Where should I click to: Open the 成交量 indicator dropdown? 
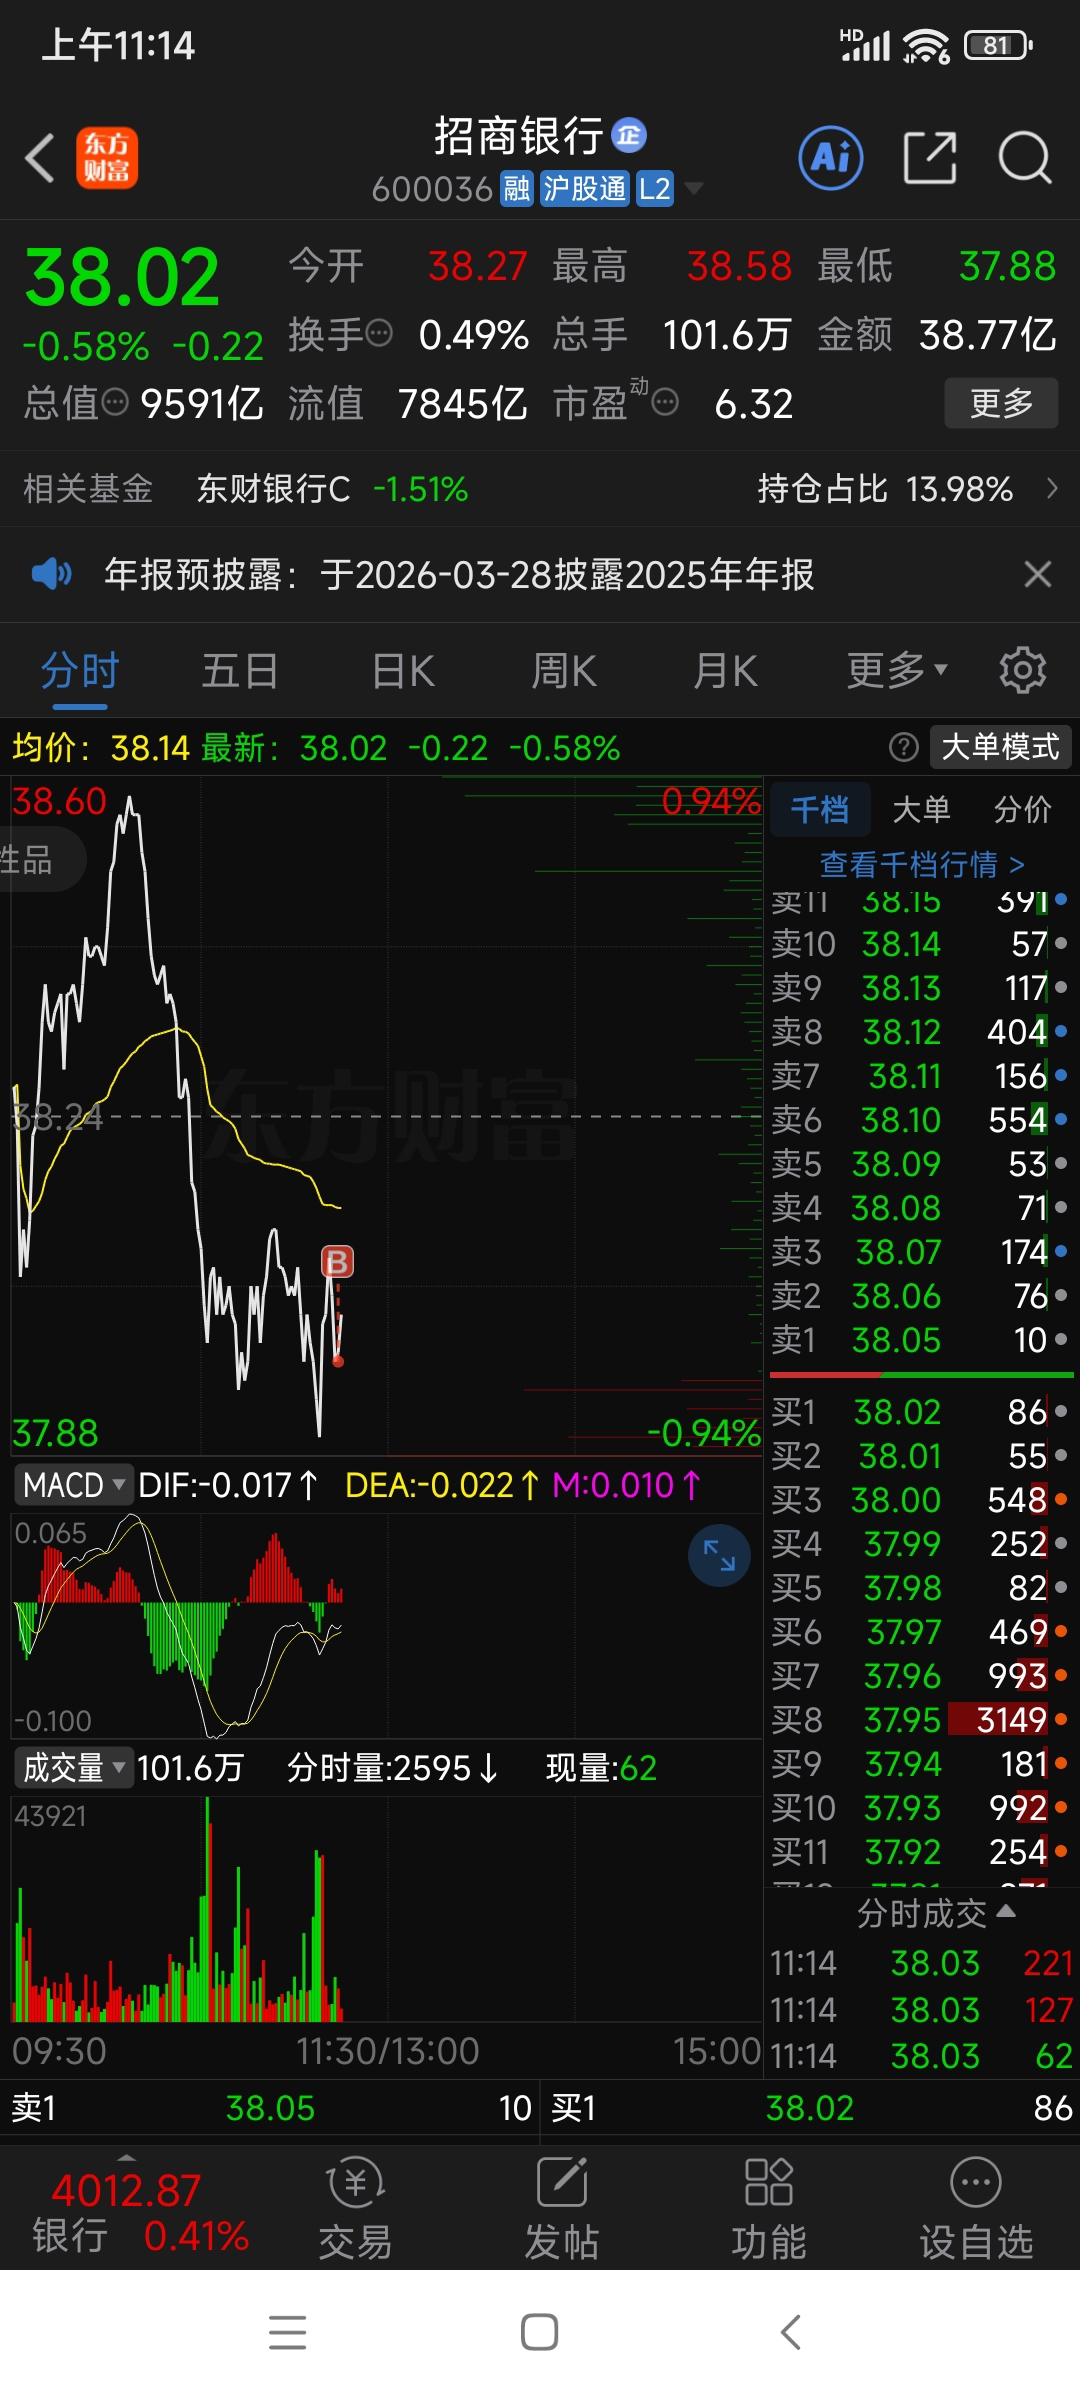point(75,1768)
